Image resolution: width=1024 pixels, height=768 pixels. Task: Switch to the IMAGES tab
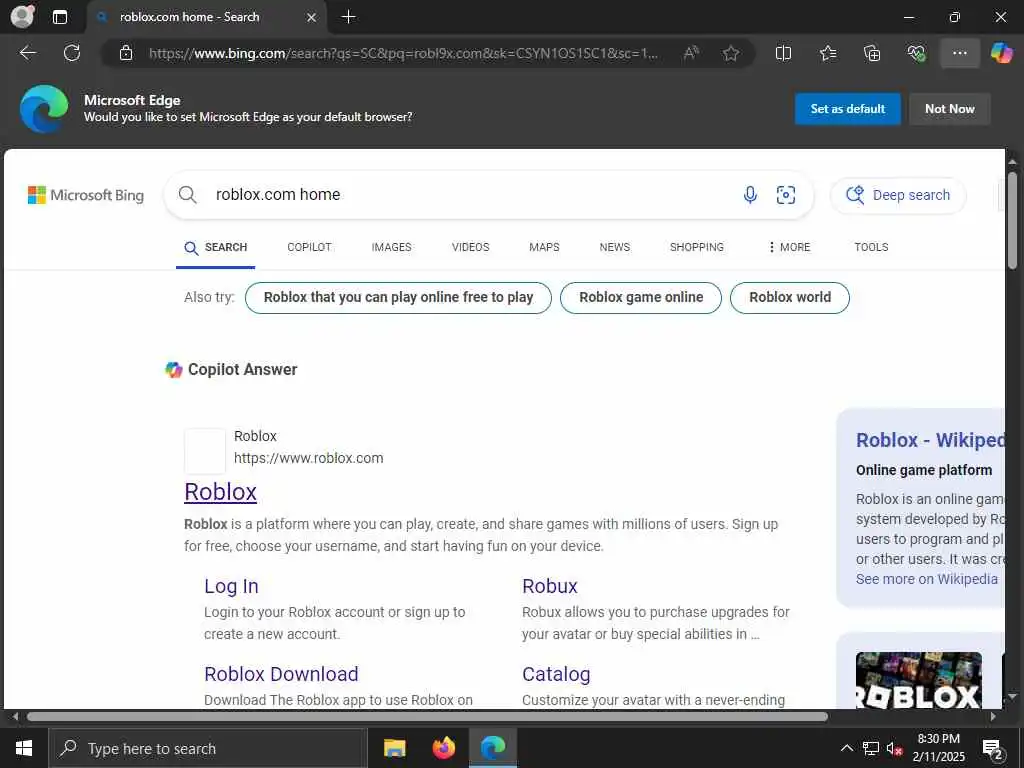(391, 248)
